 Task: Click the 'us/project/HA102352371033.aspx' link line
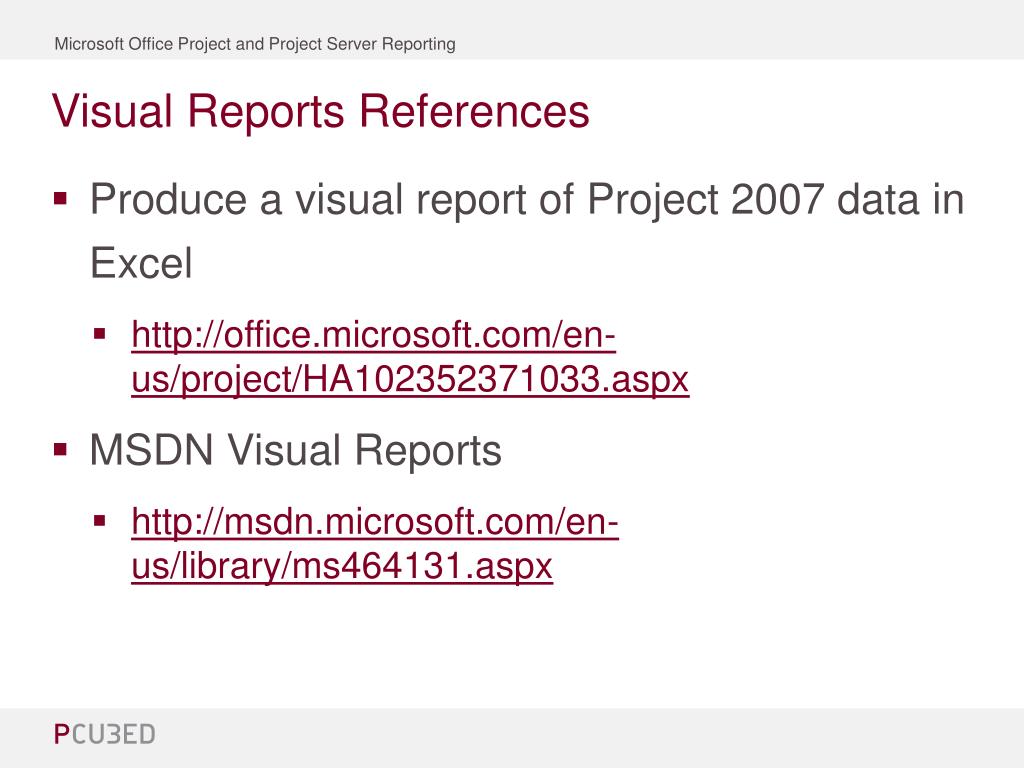pos(410,379)
